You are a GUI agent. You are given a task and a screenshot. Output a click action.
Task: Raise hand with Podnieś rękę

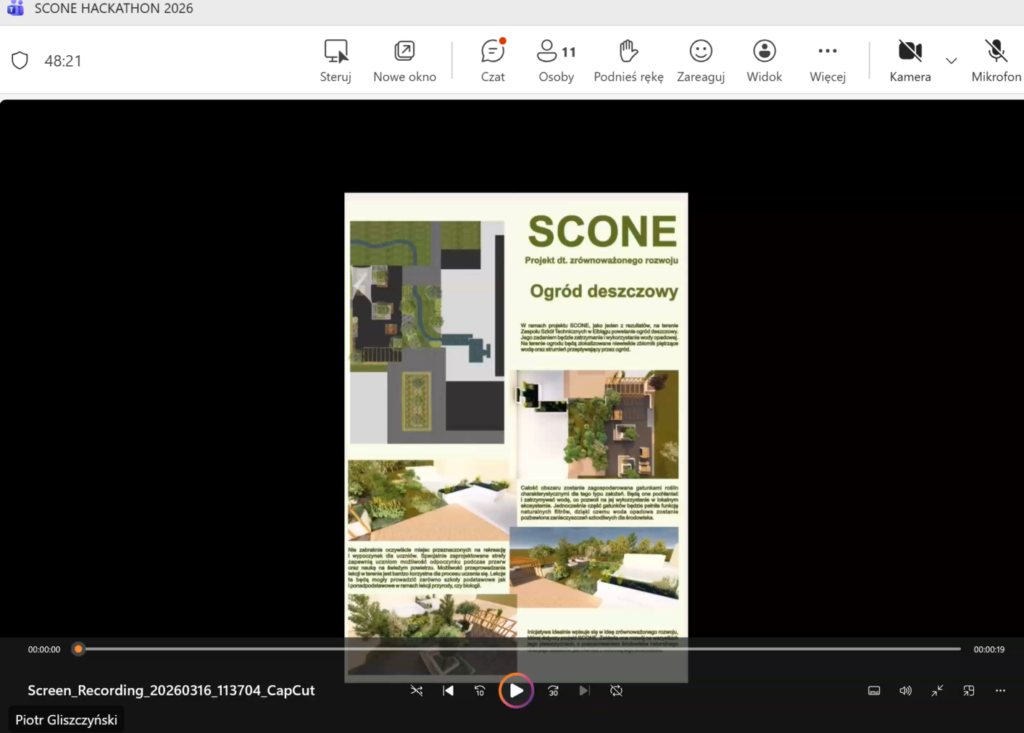[x=628, y=60]
